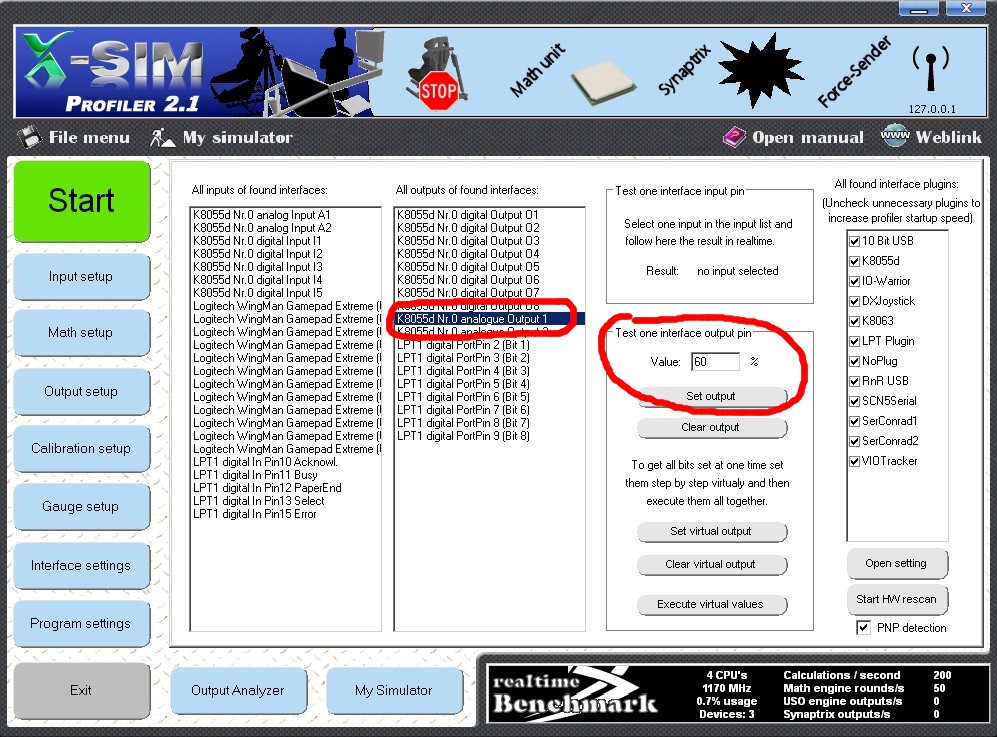Open the Math unit processor chip icon
The height and width of the screenshot is (737, 997).
click(x=603, y=84)
